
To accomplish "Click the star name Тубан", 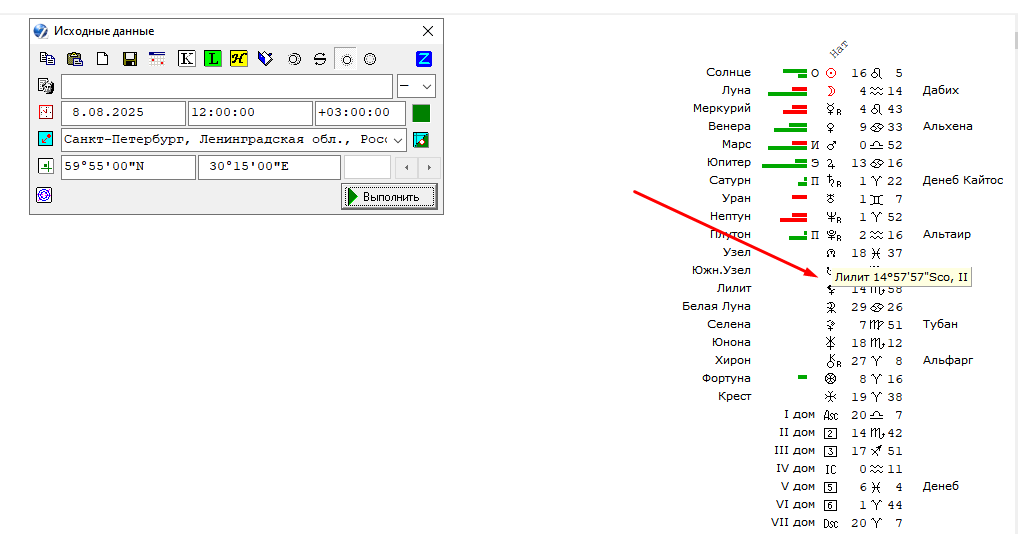I will coord(940,324).
